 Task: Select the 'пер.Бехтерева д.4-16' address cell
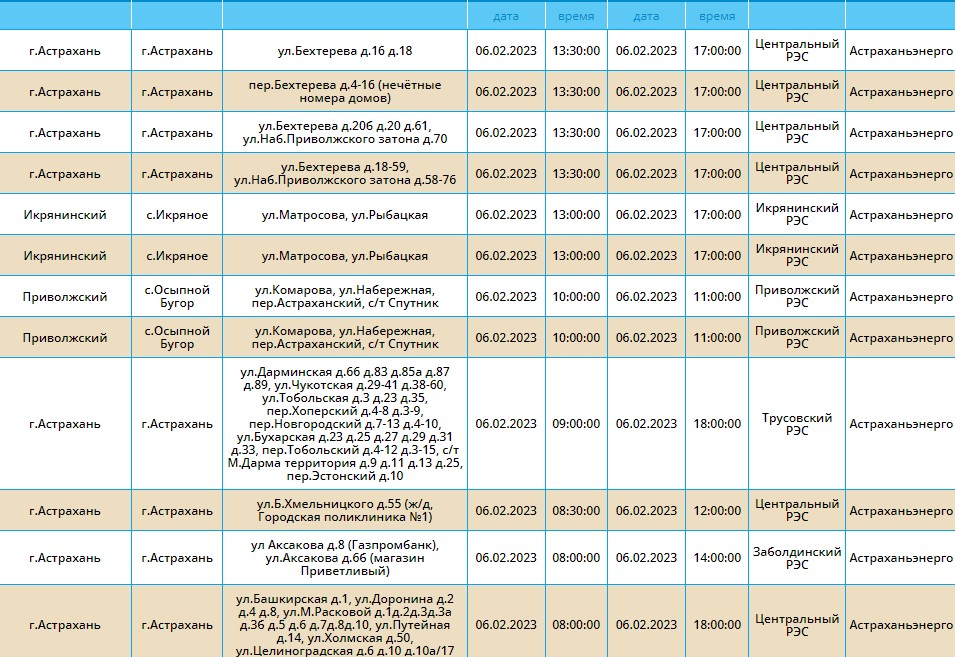pyautogui.click(x=344, y=92)
